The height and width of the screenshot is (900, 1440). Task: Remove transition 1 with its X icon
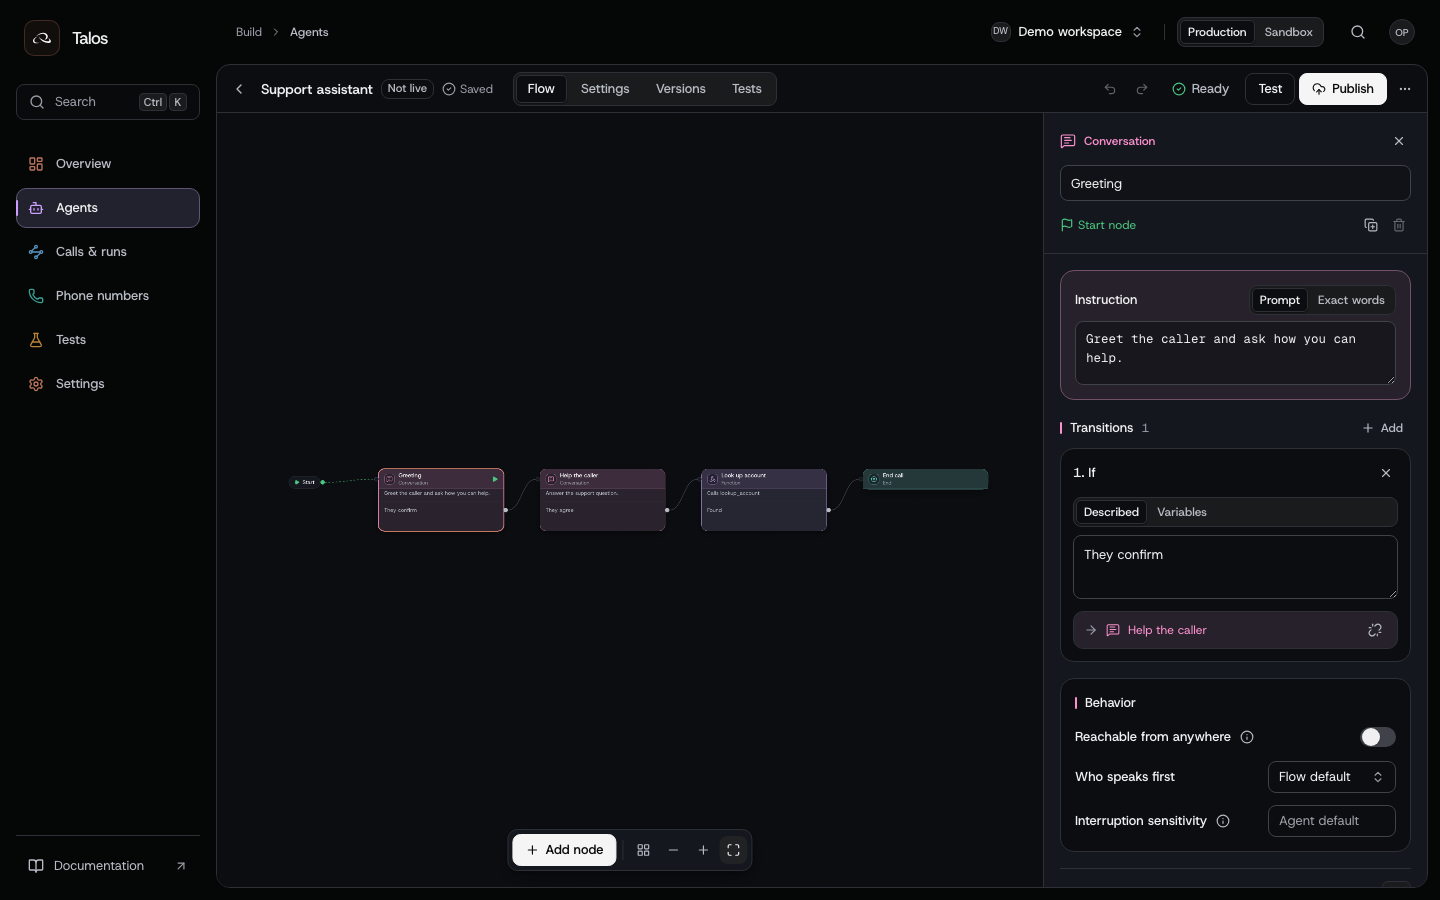[x=1386, y=473]
